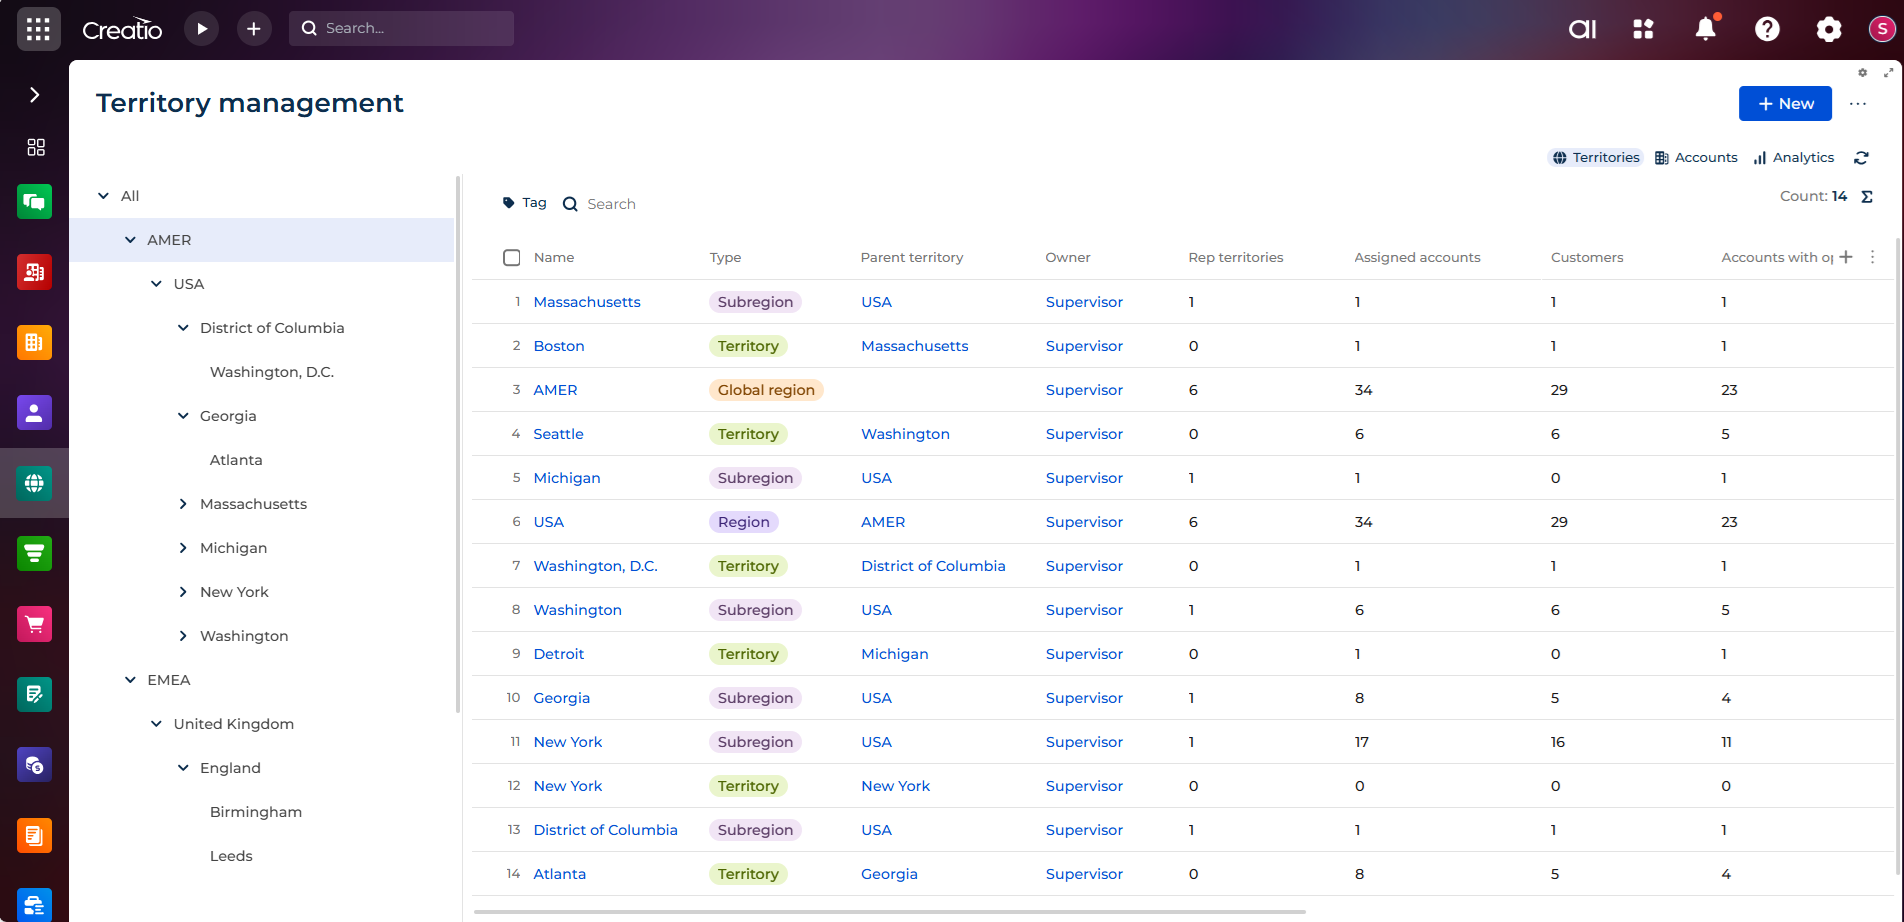This screenshot has width=1904, height=922.
Task: Toggle the select all rows checkbox
Action: click(512, 258)
